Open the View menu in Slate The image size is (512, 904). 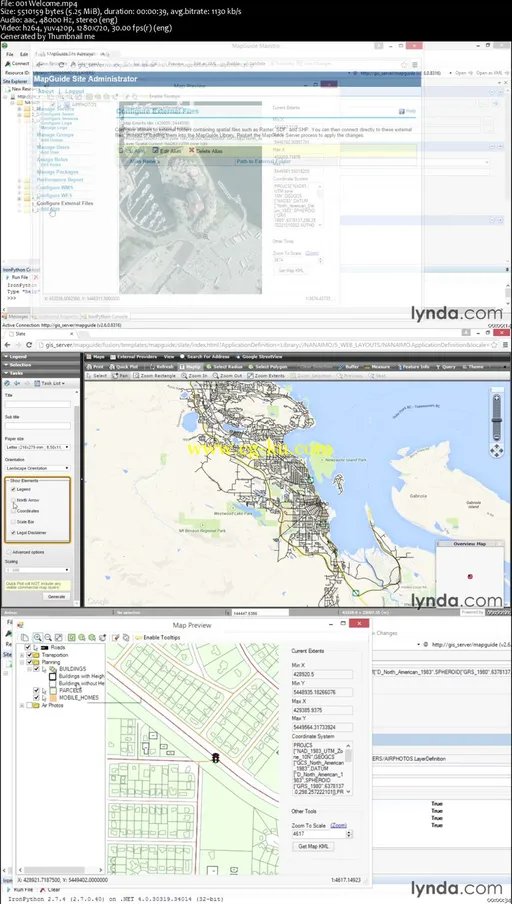[x=168, y=357]
